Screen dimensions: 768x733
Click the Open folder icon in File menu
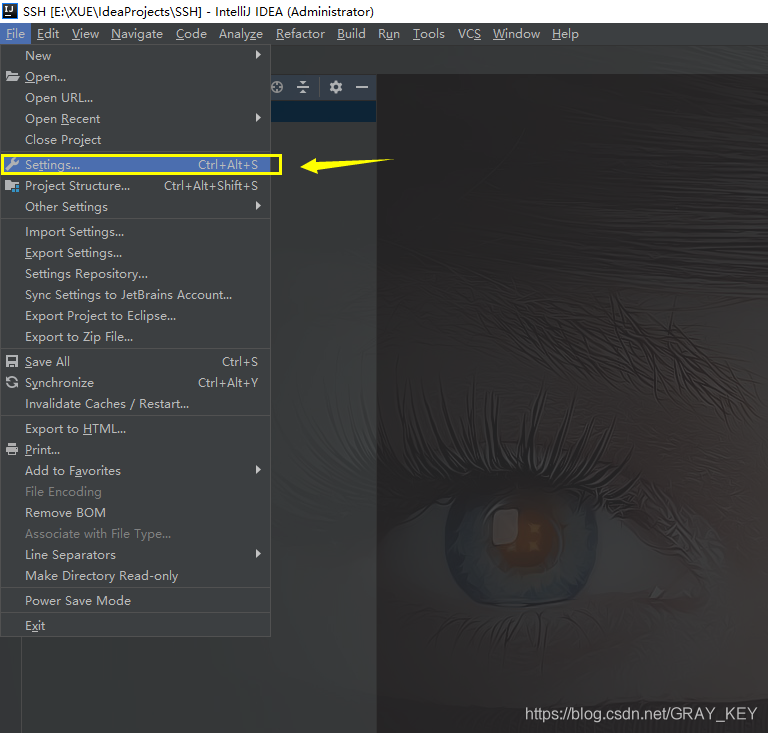(12, 76)
